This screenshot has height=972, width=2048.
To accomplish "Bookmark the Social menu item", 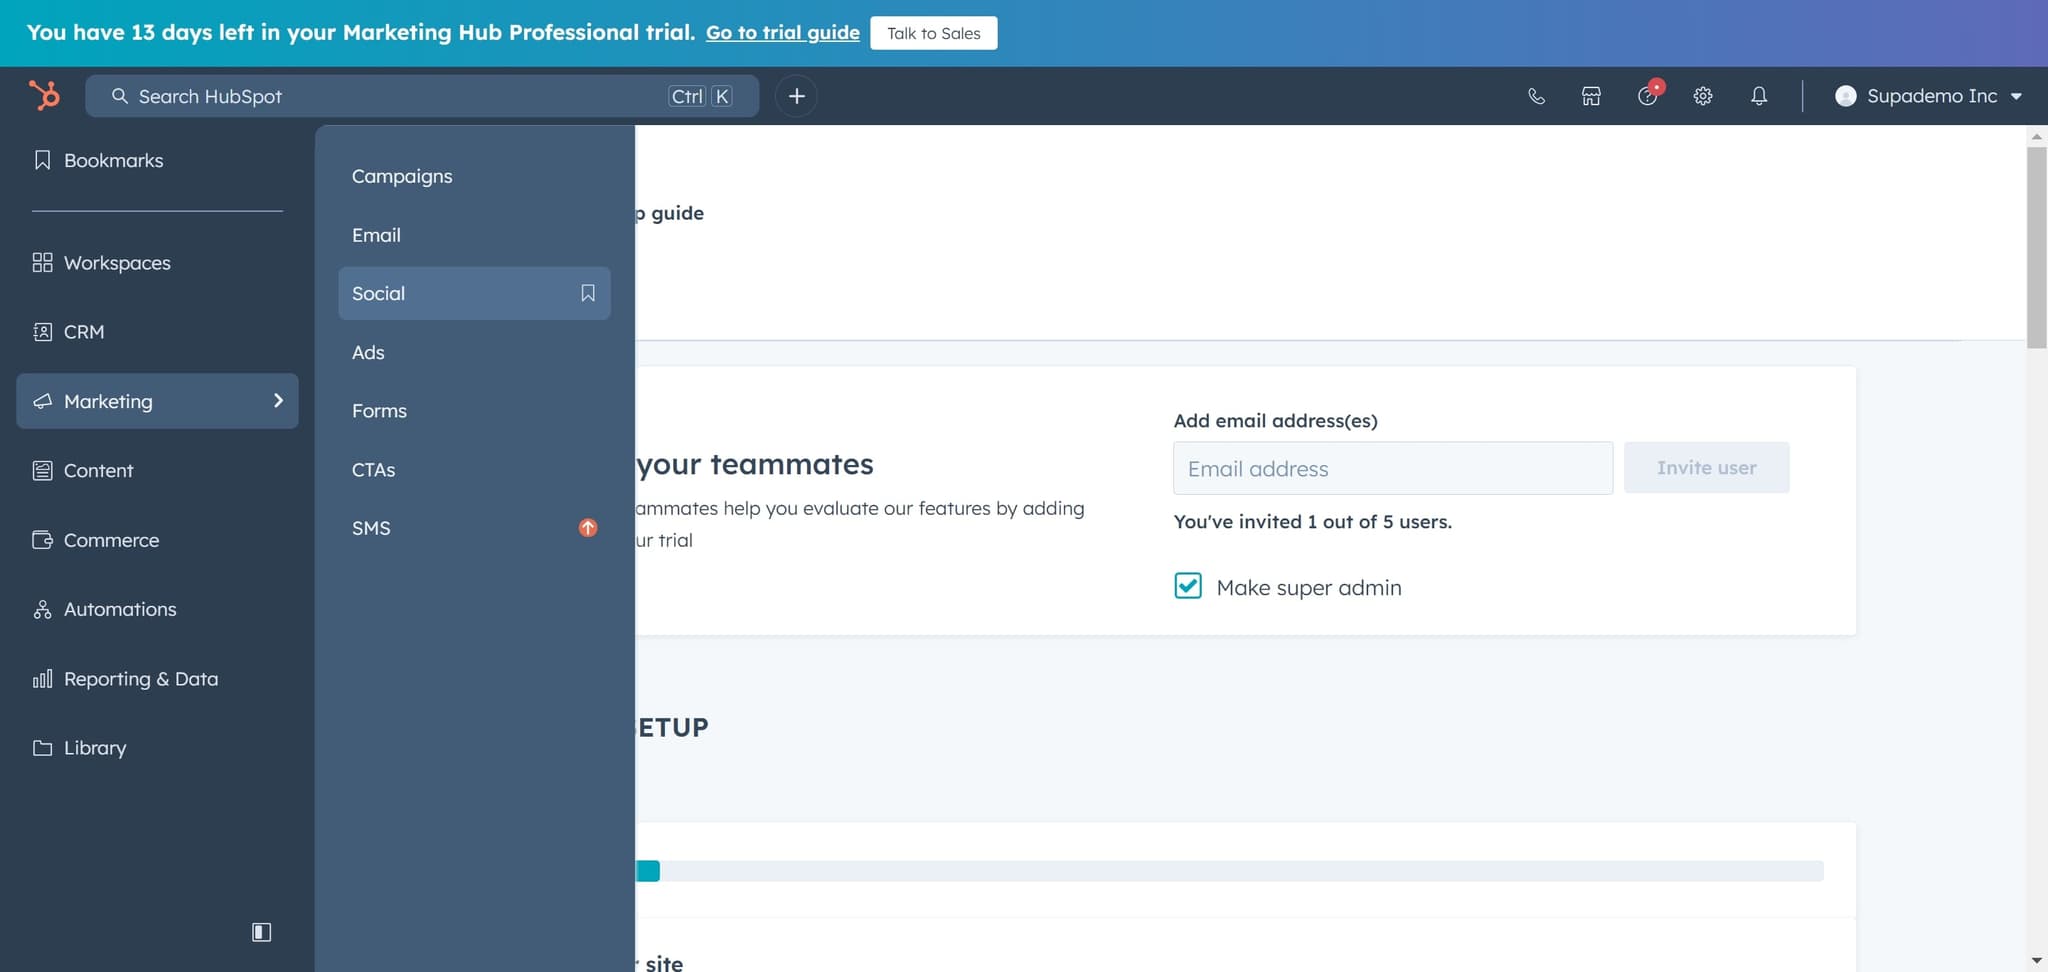I will pos(587,293).
